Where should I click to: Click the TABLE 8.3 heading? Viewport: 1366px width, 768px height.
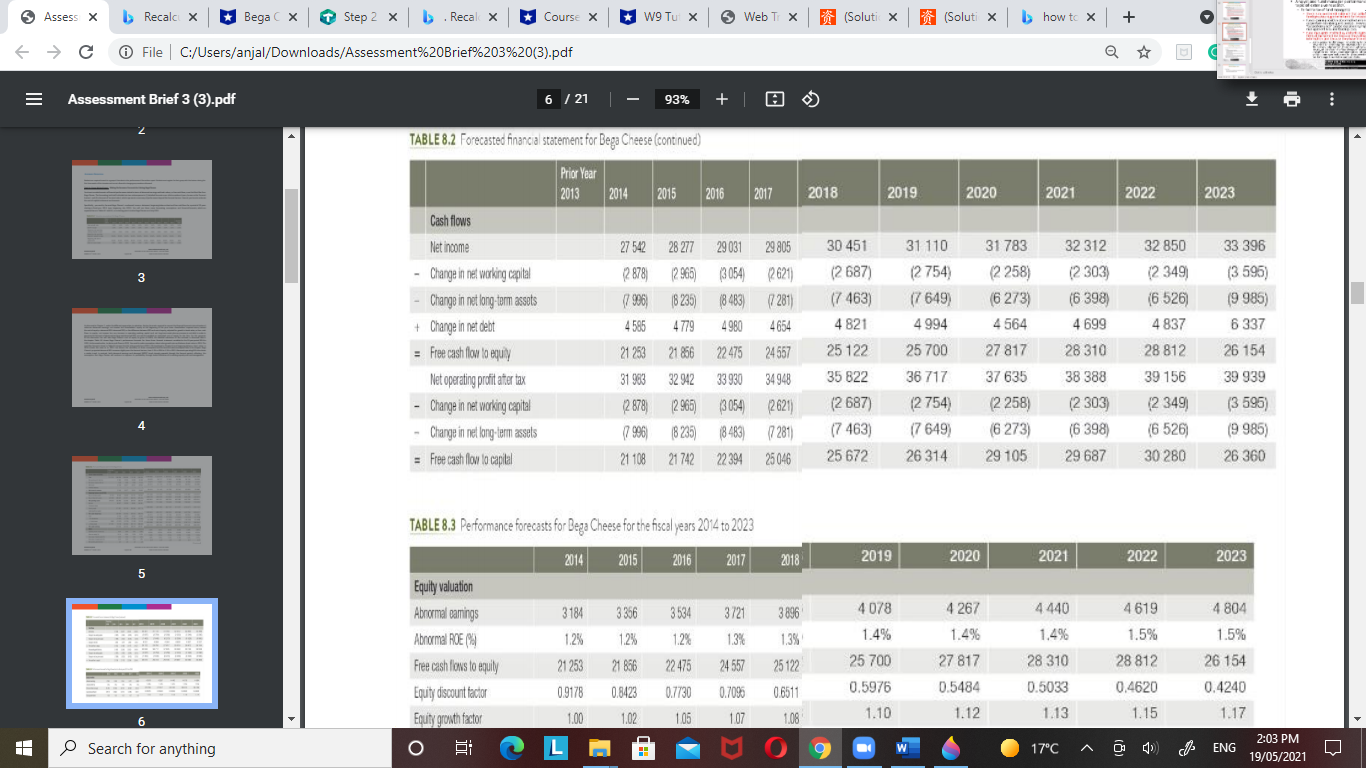[581, 524]
